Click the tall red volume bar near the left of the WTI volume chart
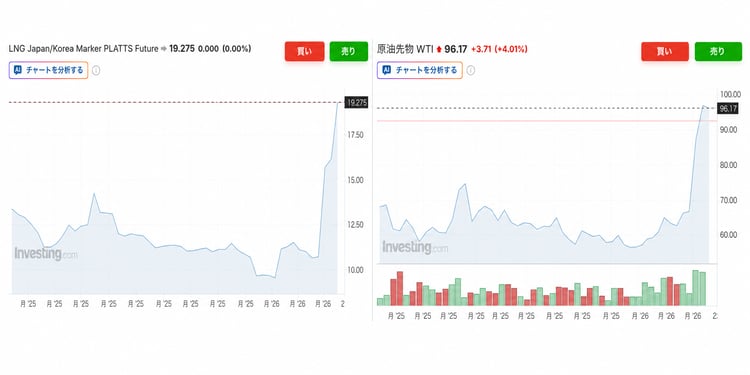Screen dimensions: 750x375 [400, 288]
